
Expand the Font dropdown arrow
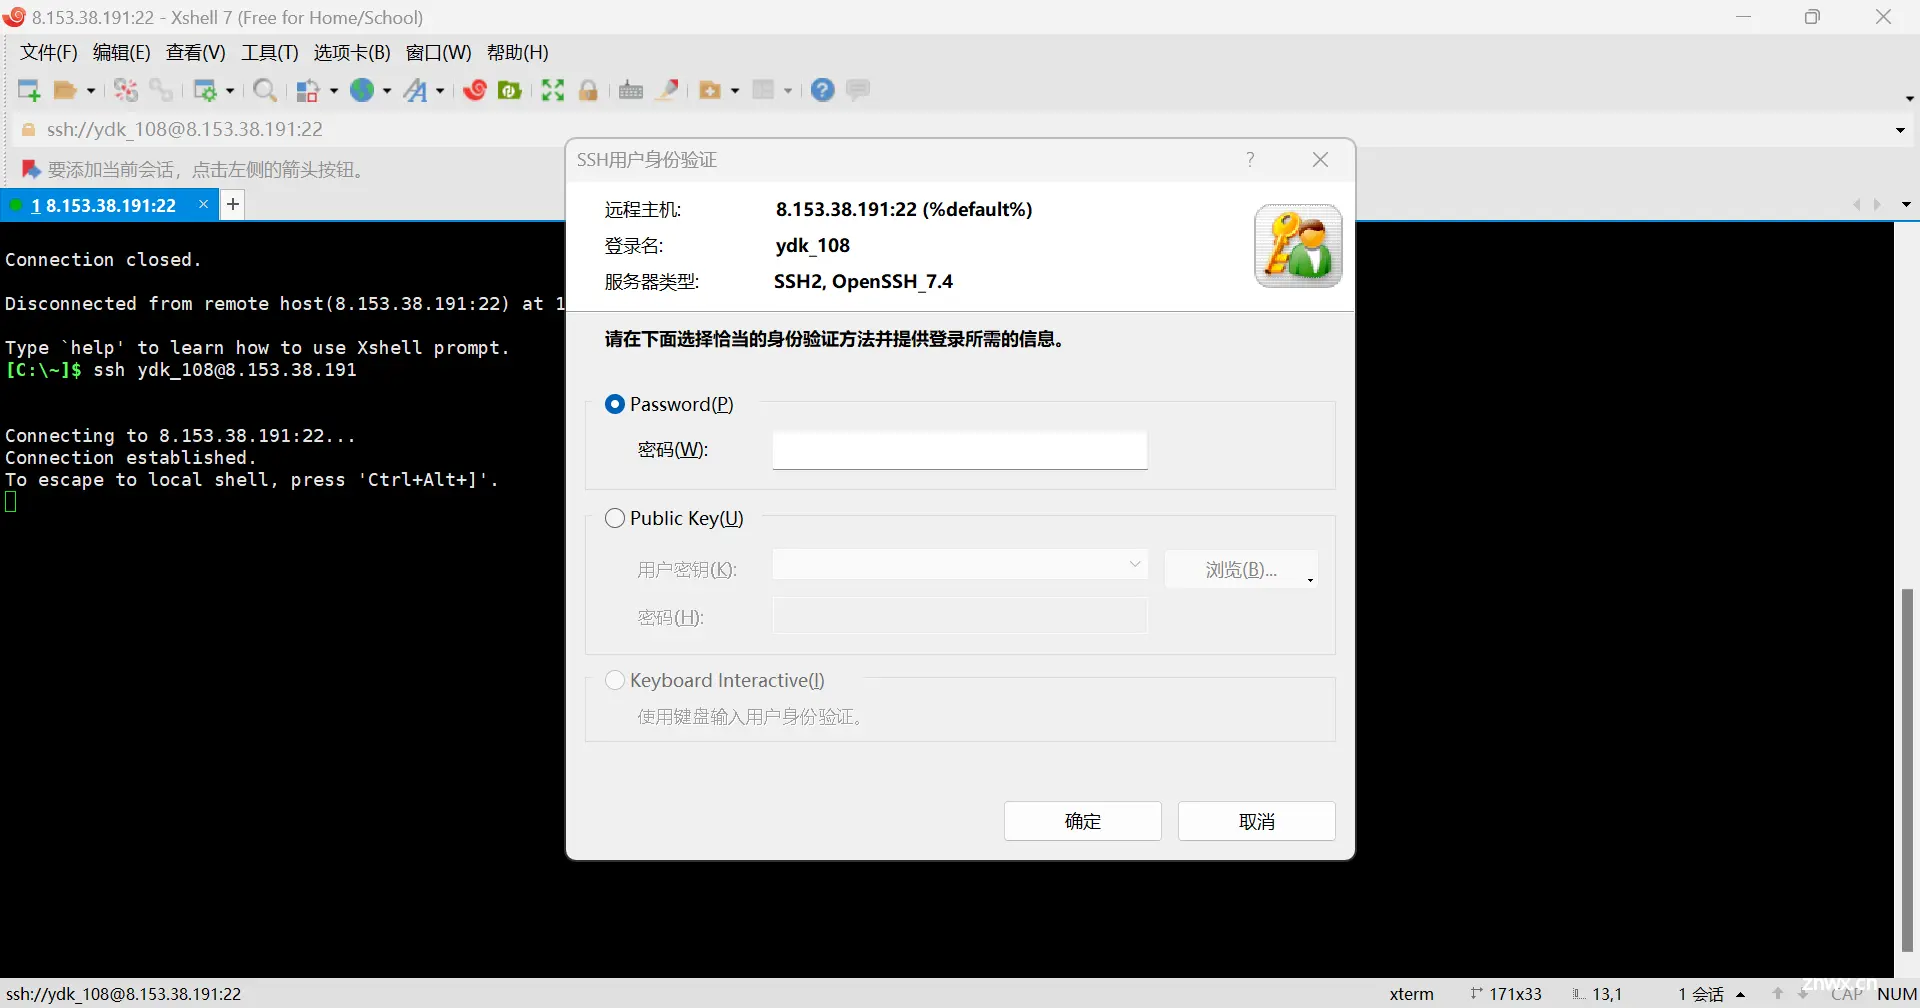point(439,91)
